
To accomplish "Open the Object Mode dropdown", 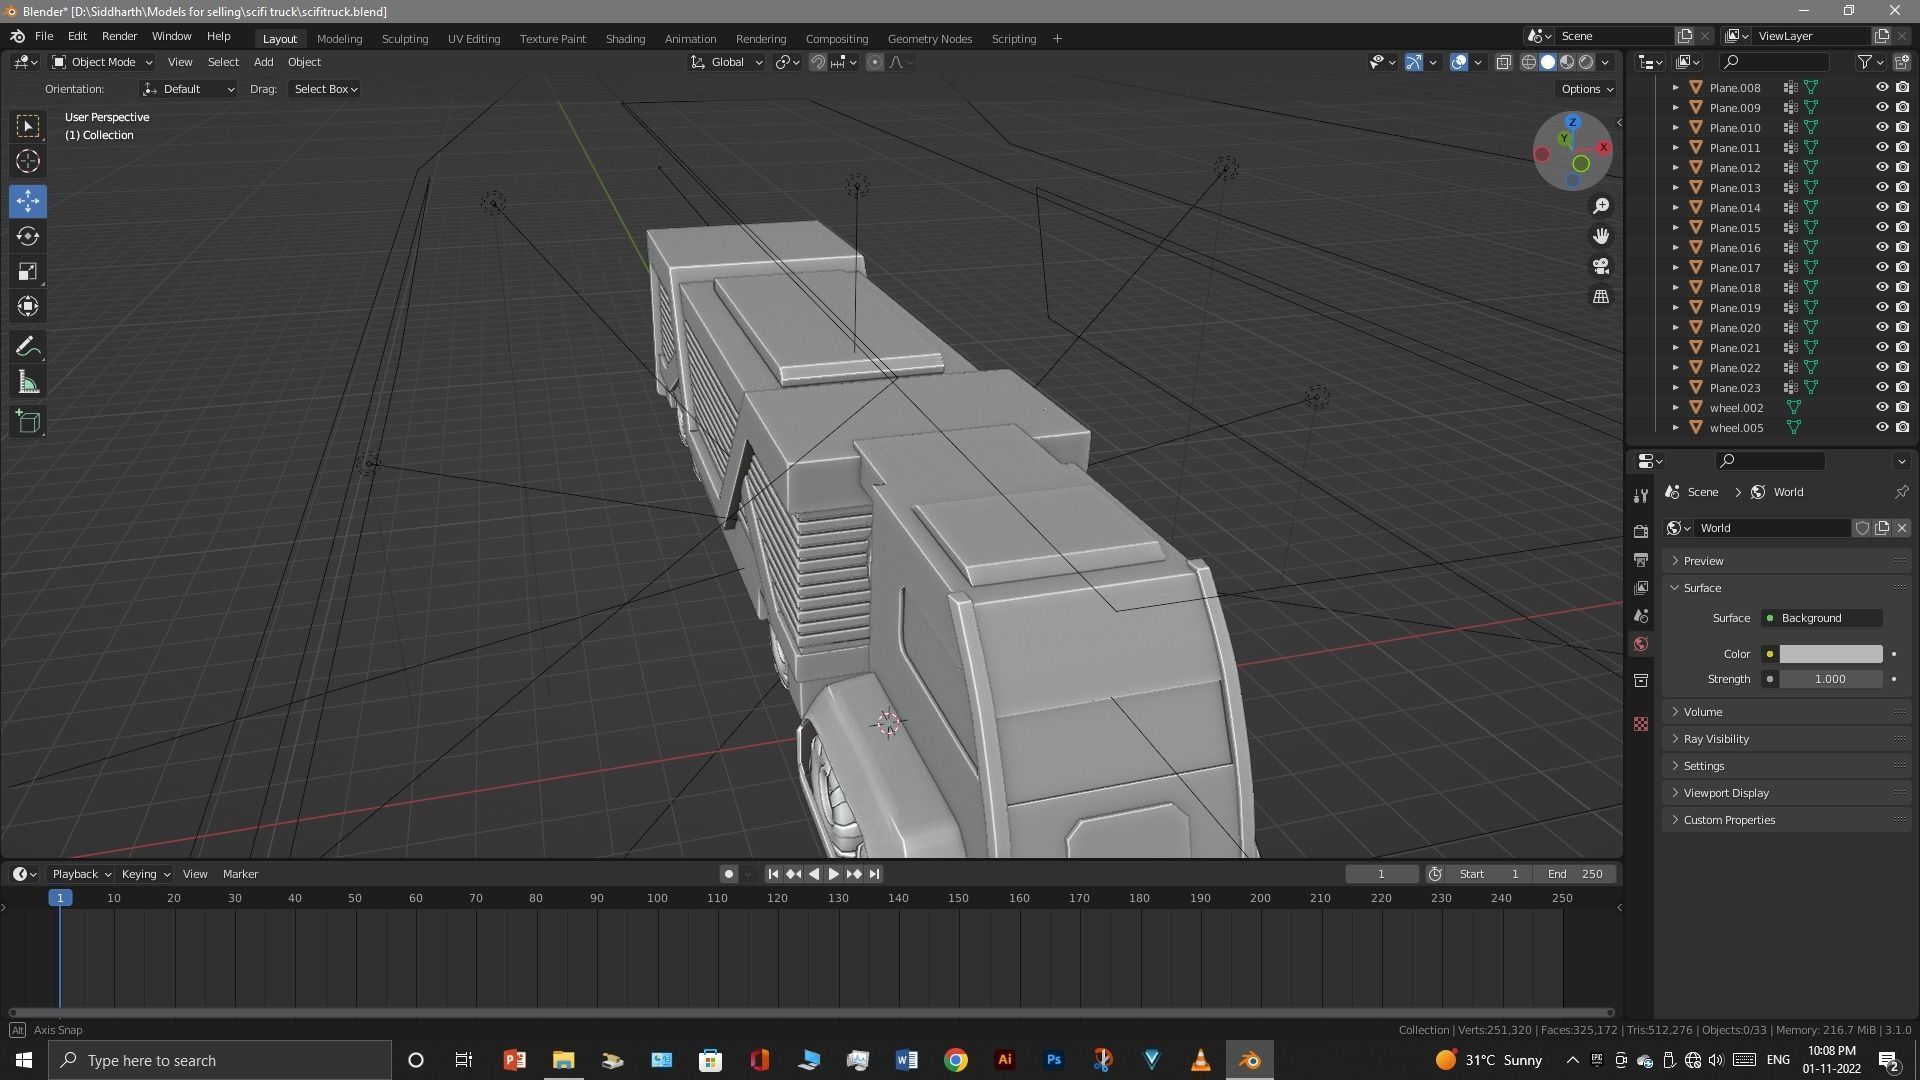I will click(102, 62).
